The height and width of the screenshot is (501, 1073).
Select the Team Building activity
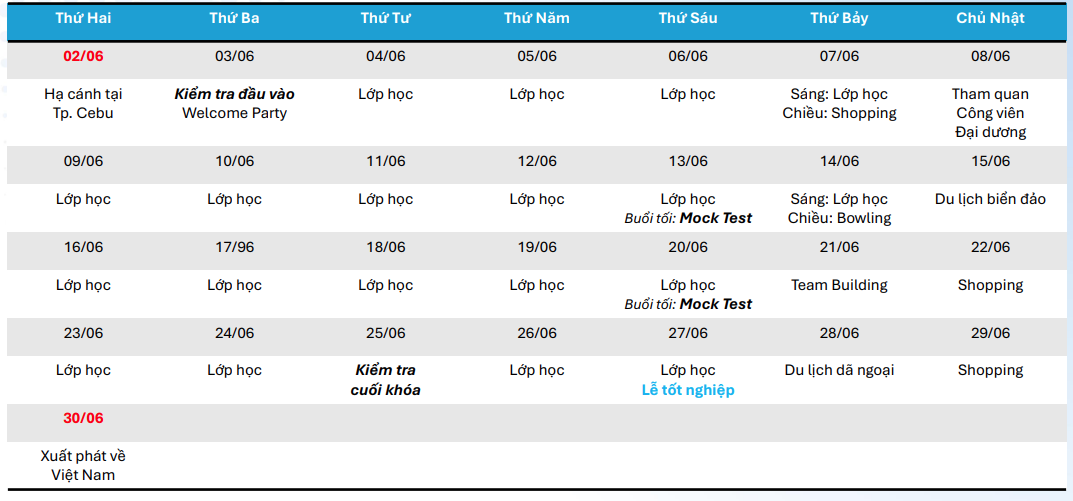coord(839,285)
